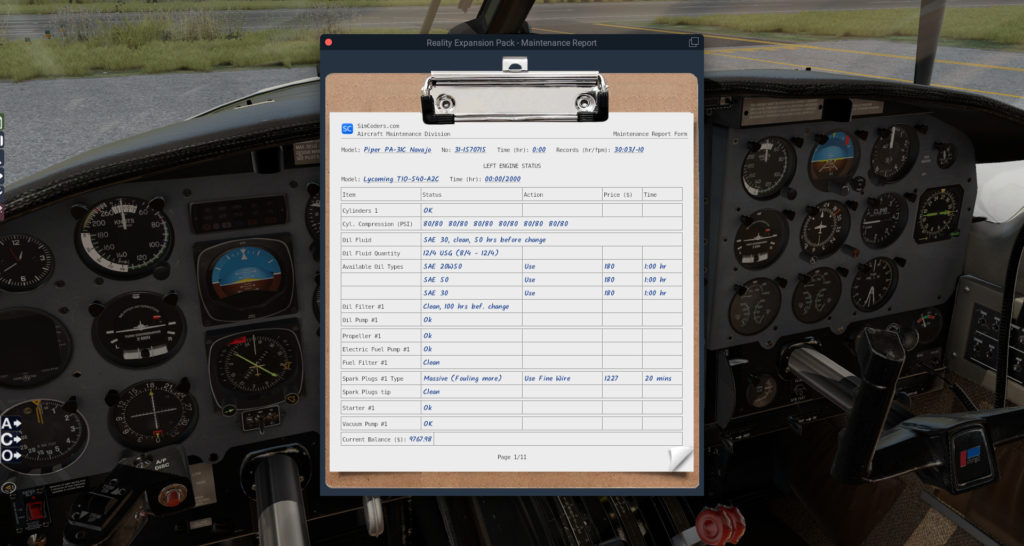Click the Lycoming TIO-540-A2C engine model
Viewport: 1024px width, 546px height.
[401, 179]
